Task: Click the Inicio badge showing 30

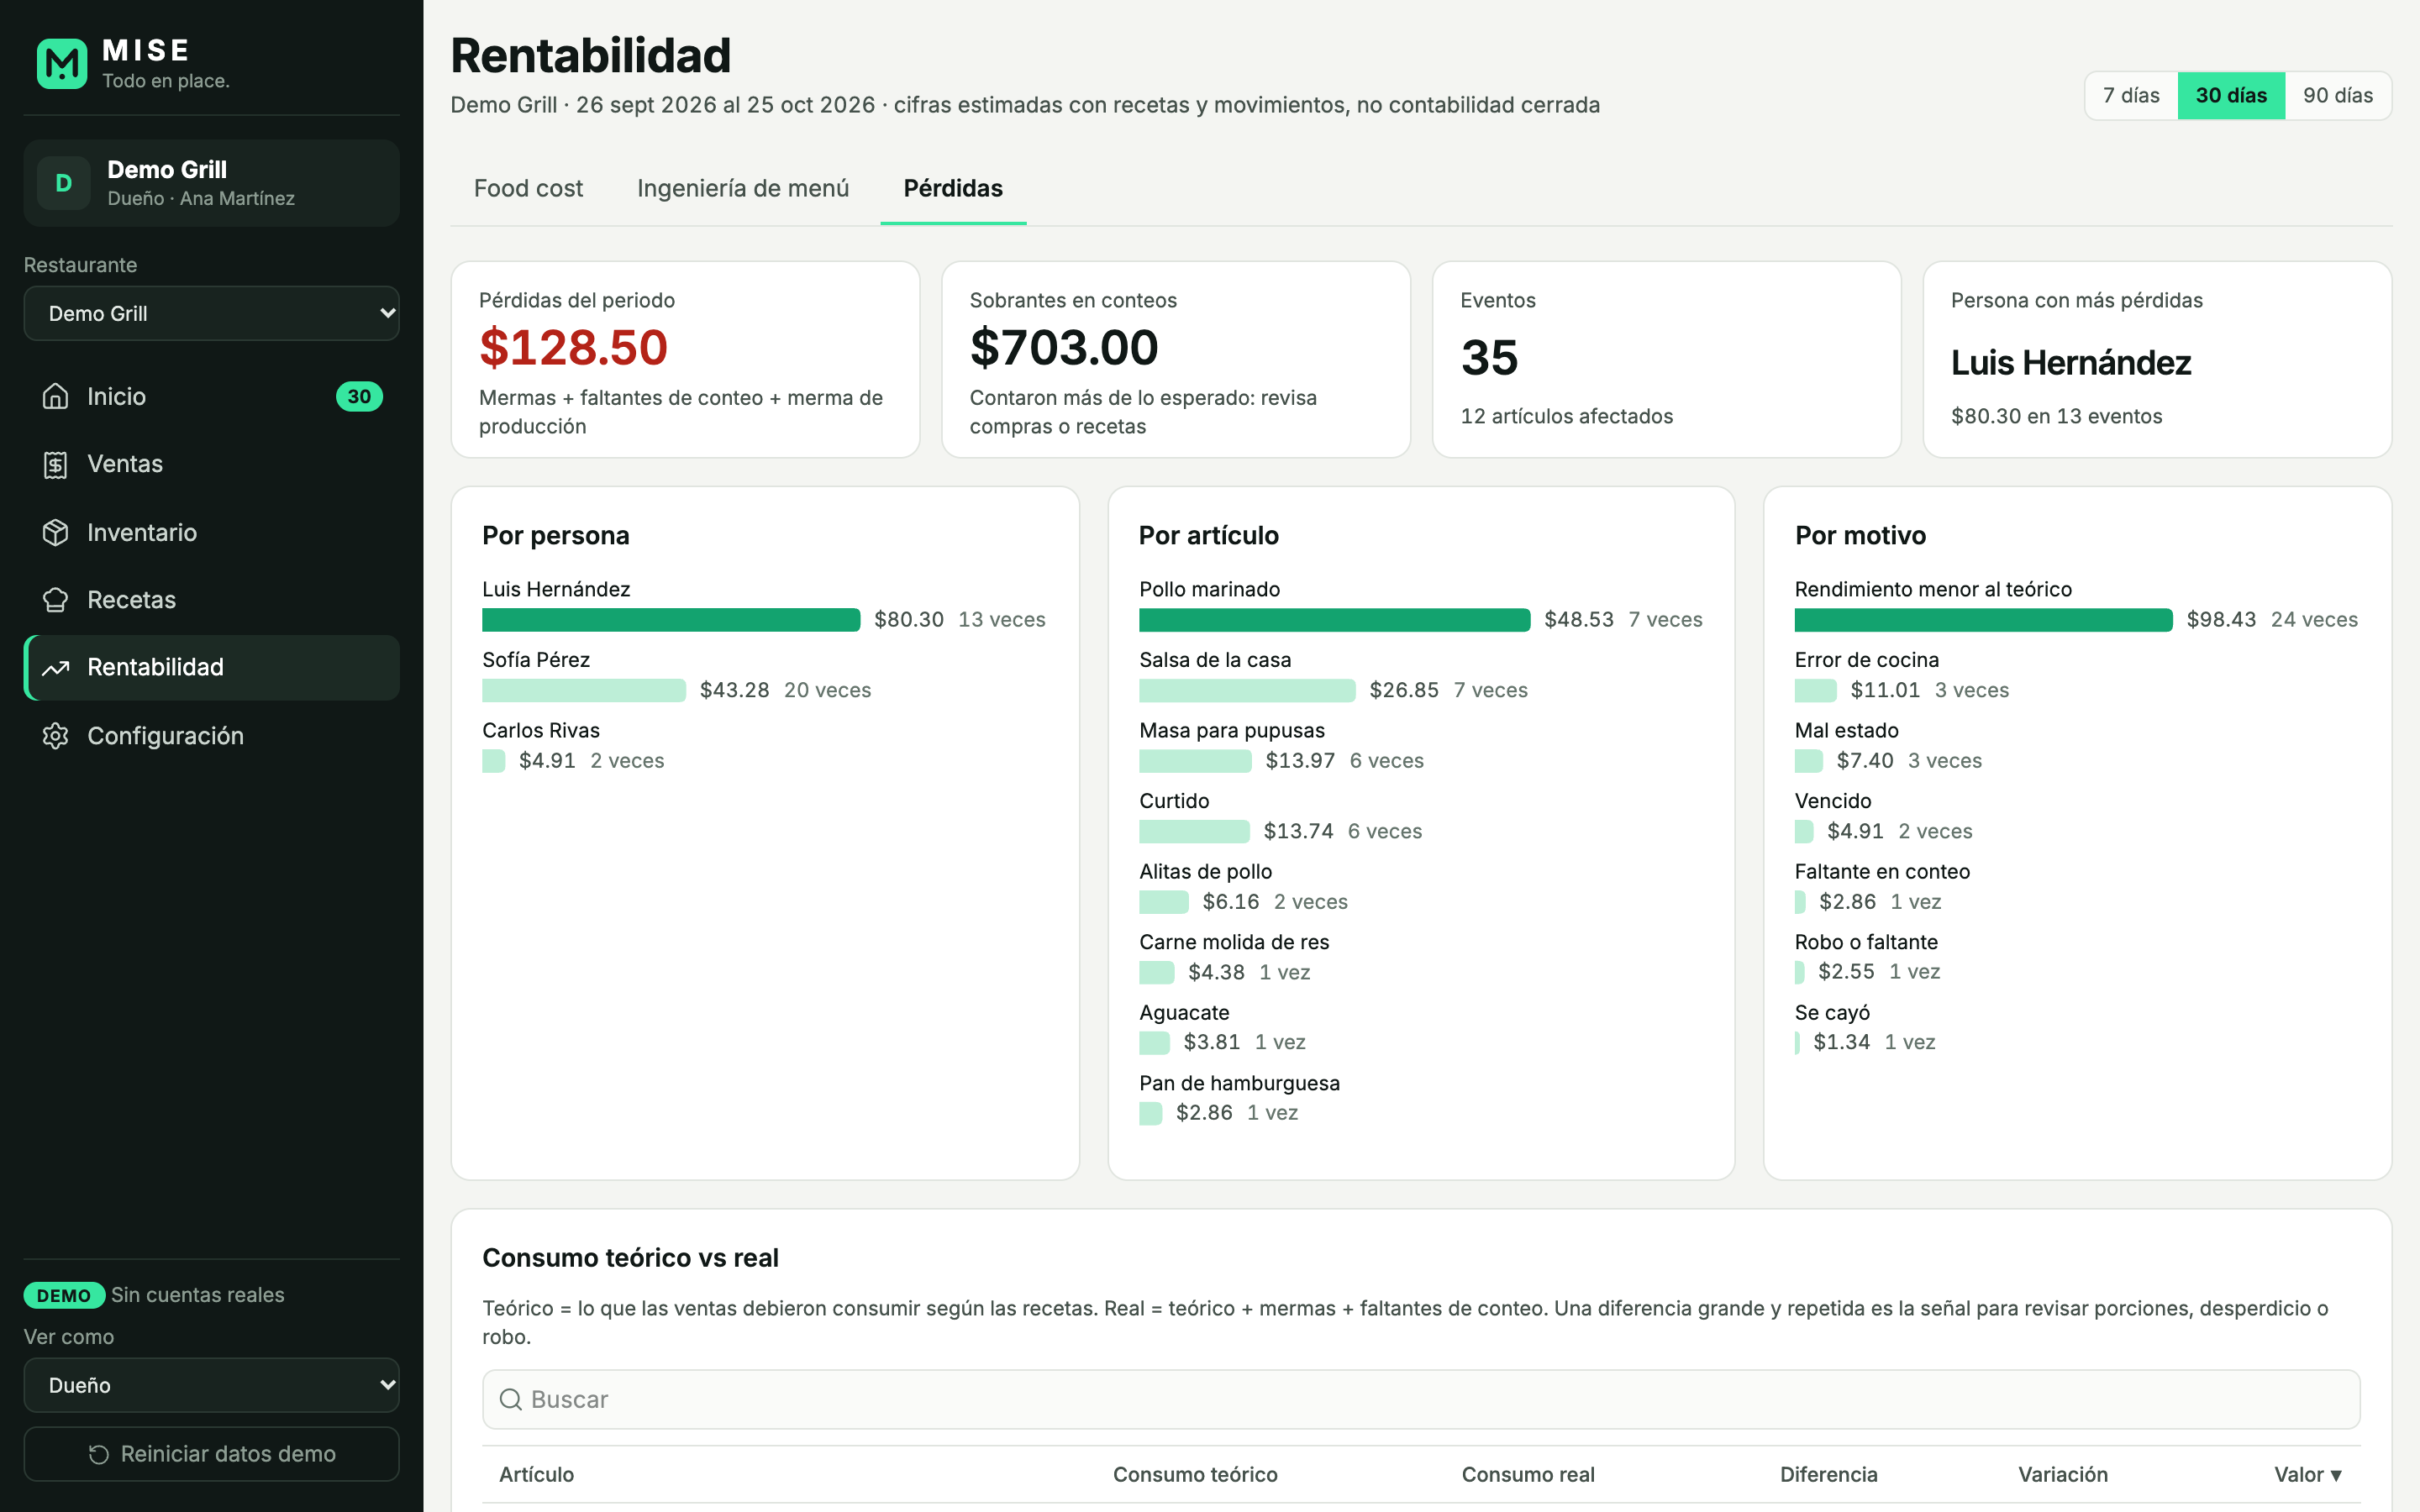Action: 359,396
